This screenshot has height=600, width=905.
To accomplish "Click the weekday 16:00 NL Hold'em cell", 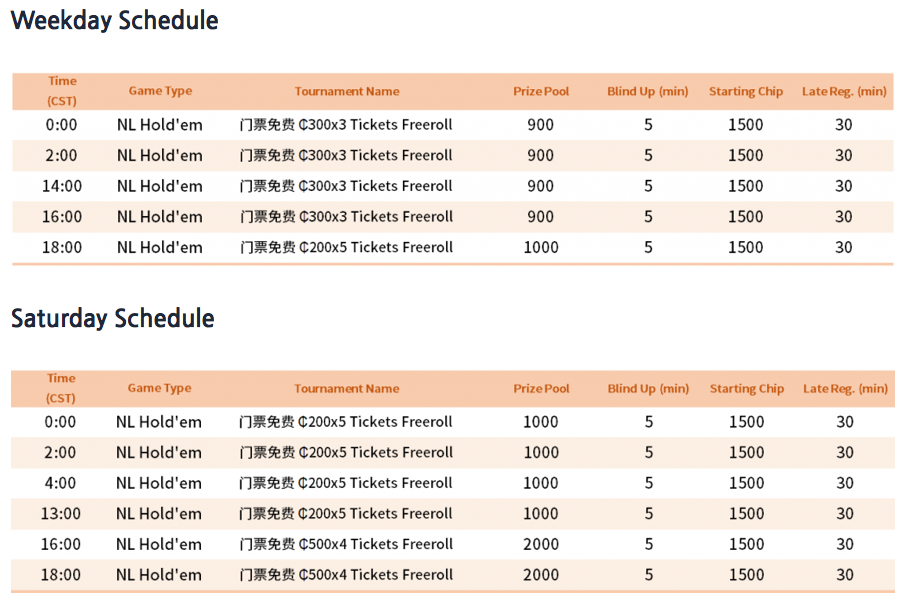I will (159, 217).
